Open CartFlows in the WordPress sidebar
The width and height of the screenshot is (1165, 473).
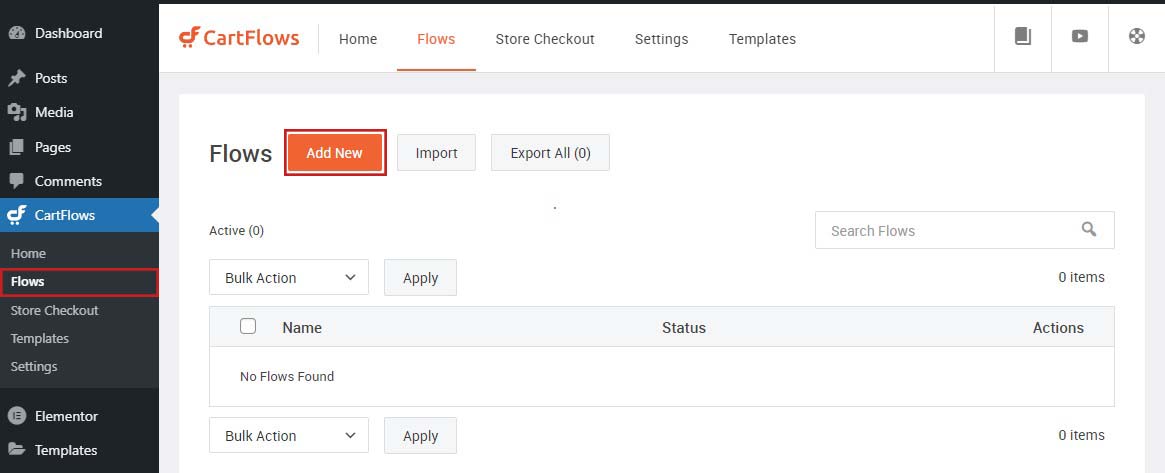[x=65, y=215]
